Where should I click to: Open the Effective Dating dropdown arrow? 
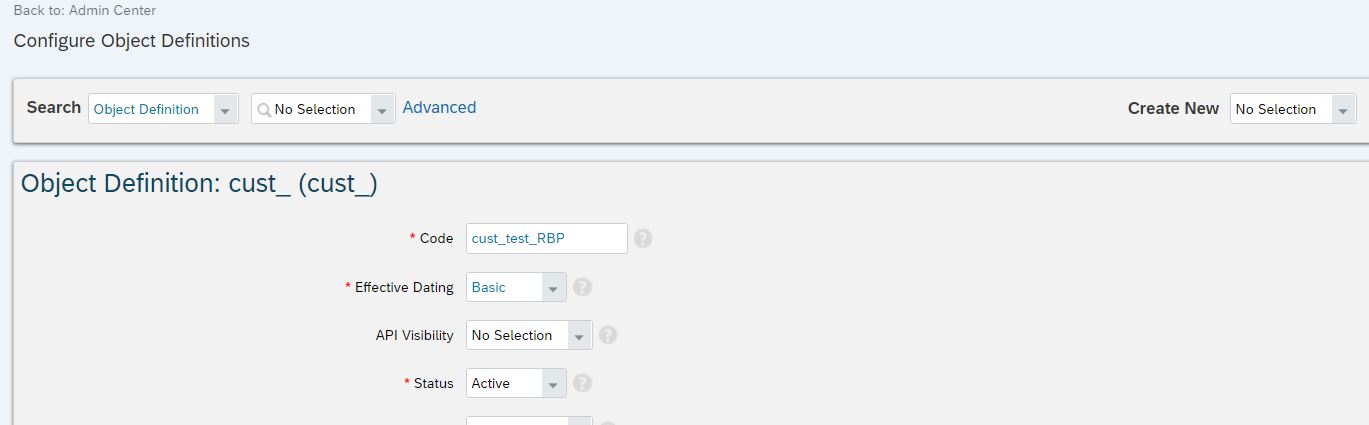553,288
